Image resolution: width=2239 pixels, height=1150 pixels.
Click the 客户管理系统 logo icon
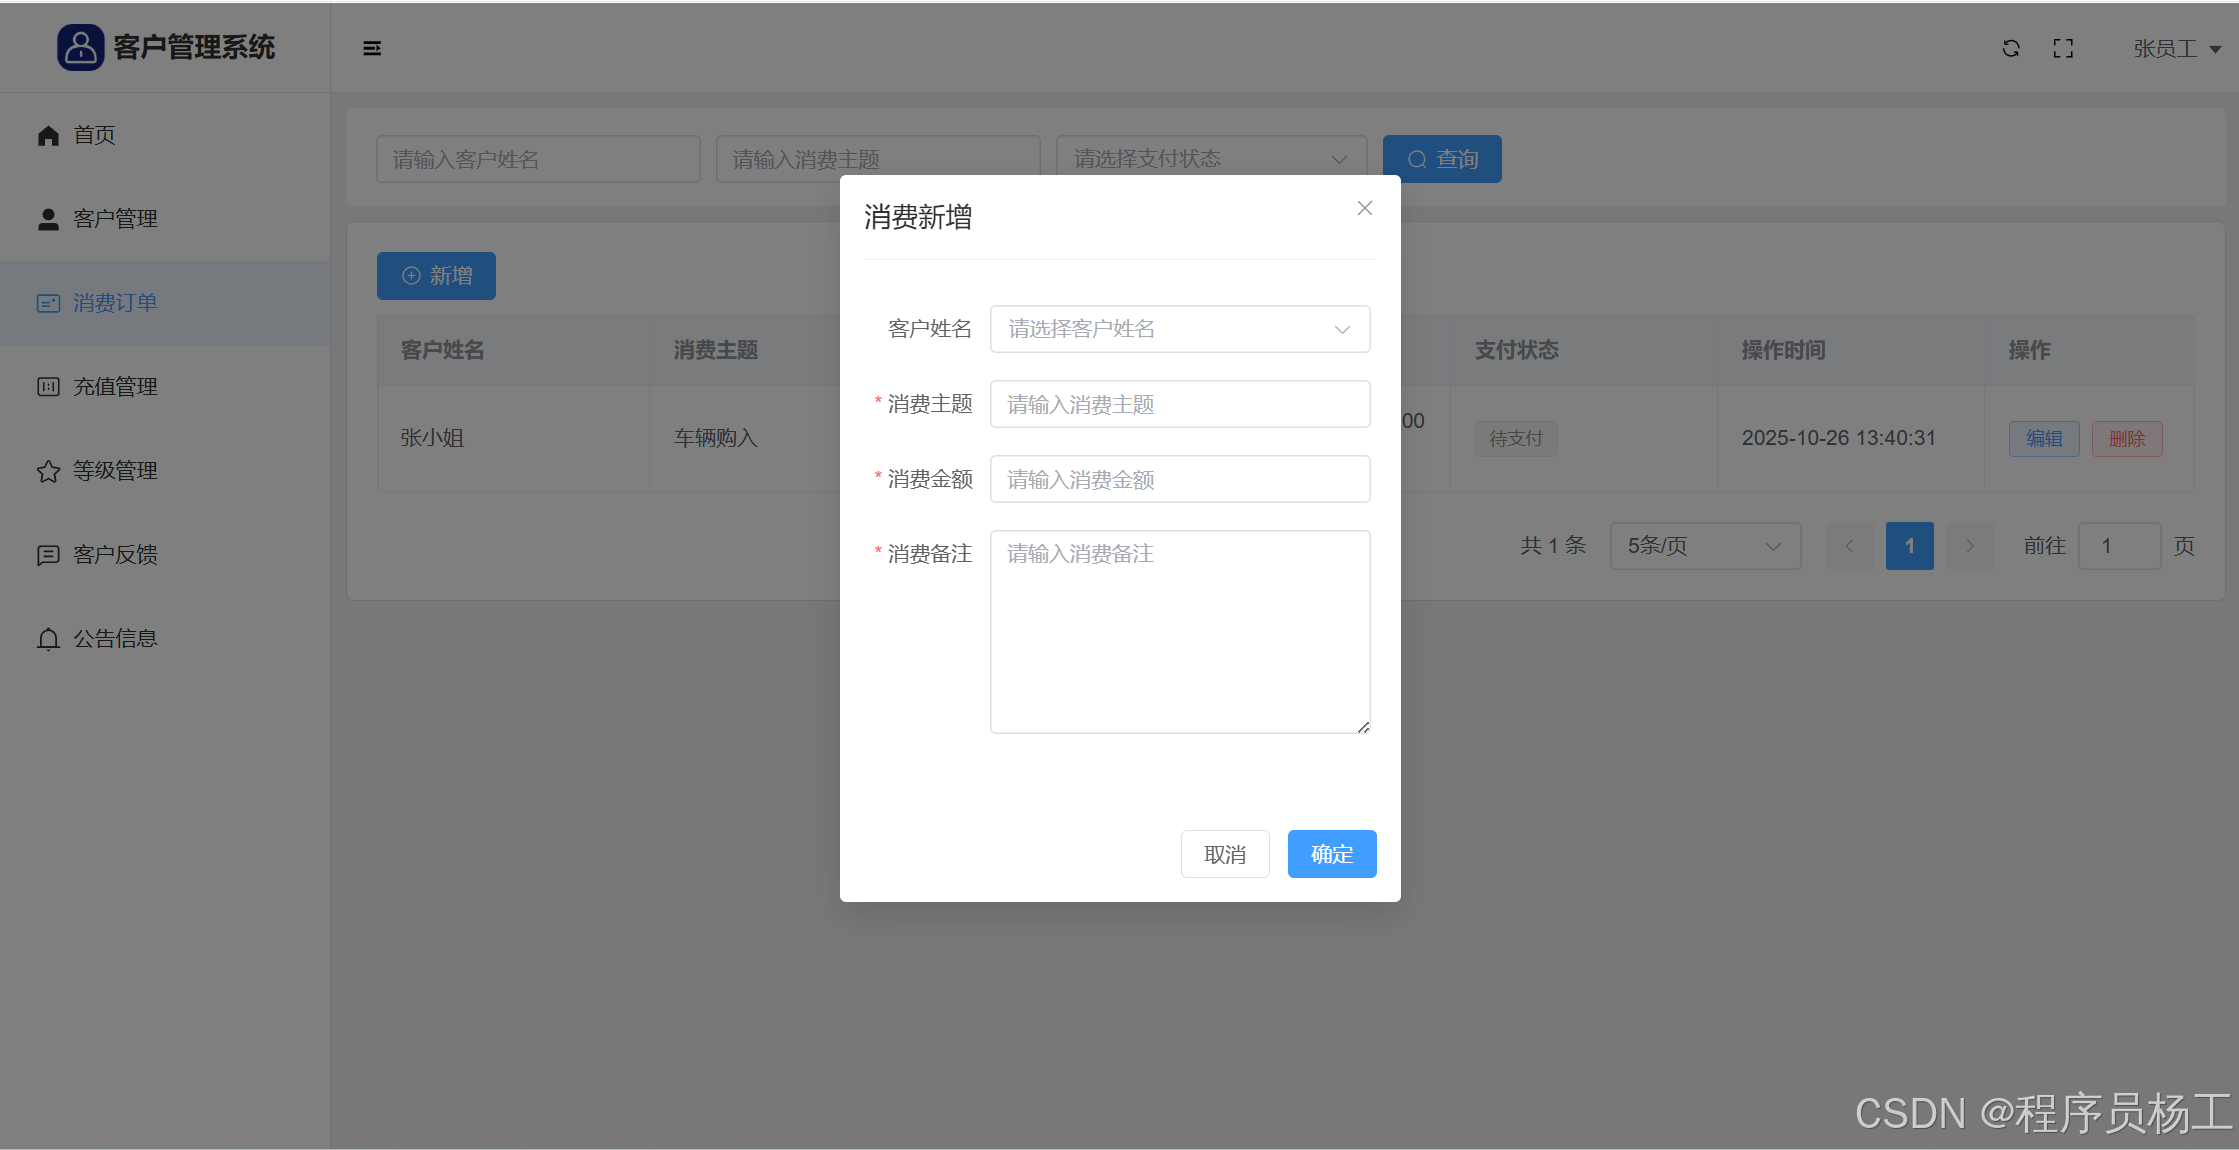click(80, 47)
